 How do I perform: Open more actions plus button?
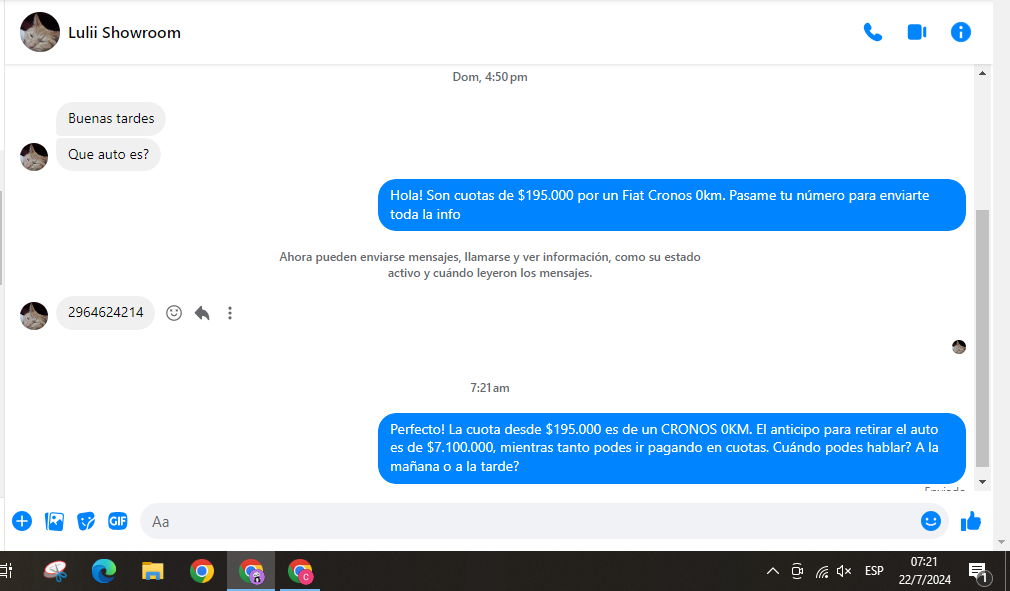coord(22,521)
